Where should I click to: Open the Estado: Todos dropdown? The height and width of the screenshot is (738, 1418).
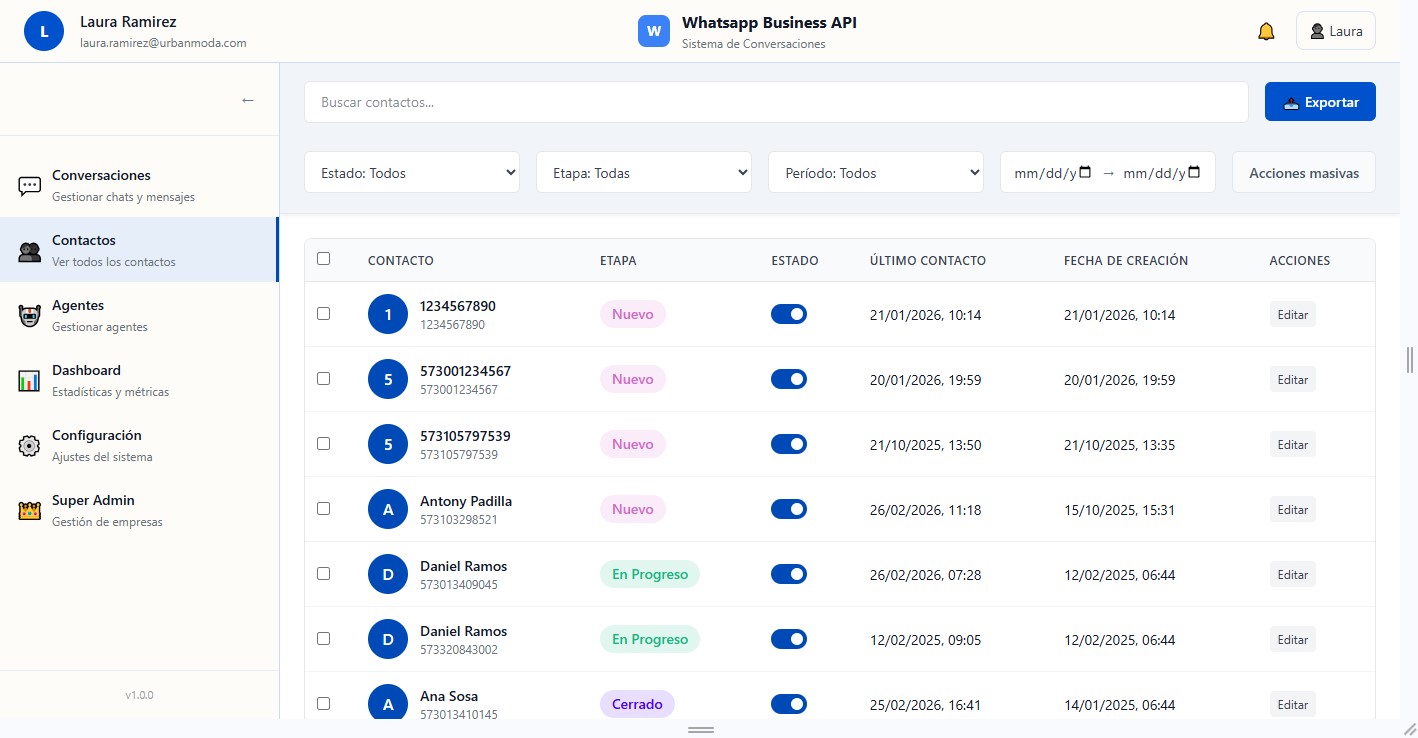coord(412,172)
